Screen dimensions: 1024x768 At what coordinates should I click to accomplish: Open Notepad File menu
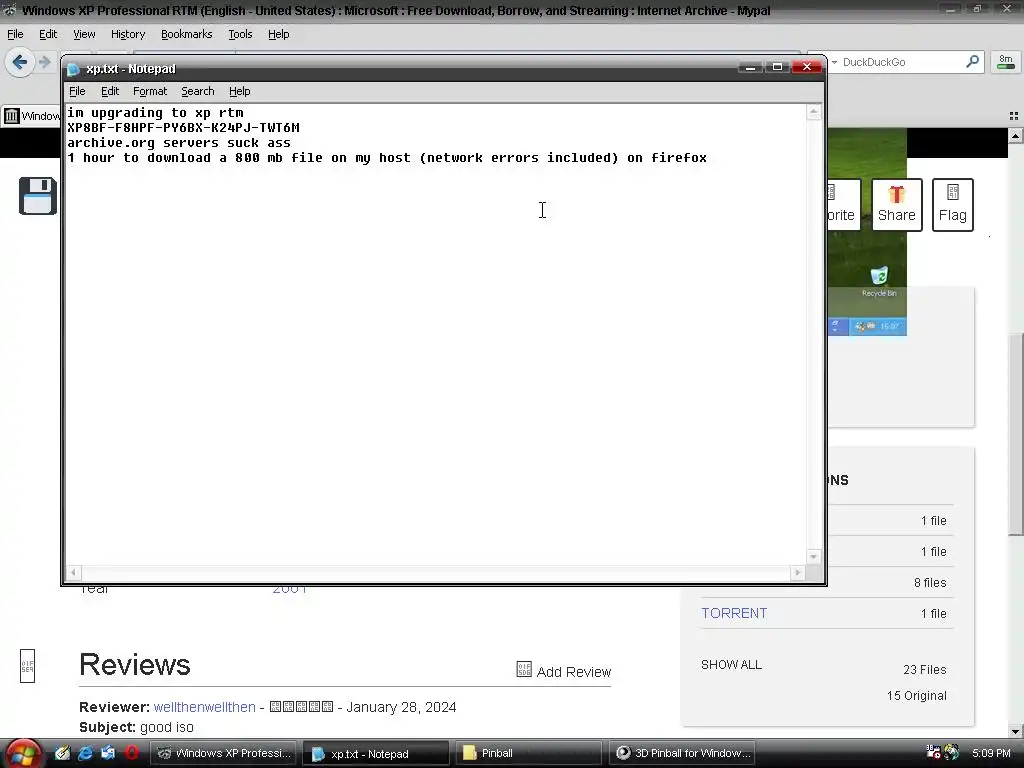click(77, 91)
